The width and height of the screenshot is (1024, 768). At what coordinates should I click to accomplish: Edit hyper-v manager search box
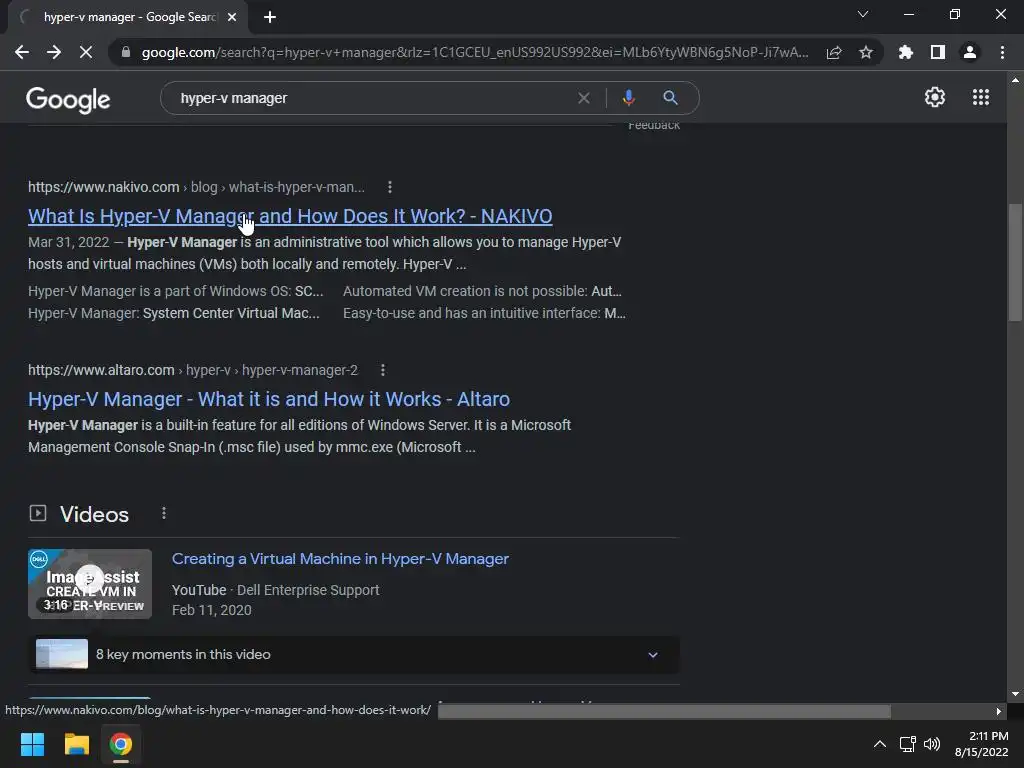click(372, 98)
